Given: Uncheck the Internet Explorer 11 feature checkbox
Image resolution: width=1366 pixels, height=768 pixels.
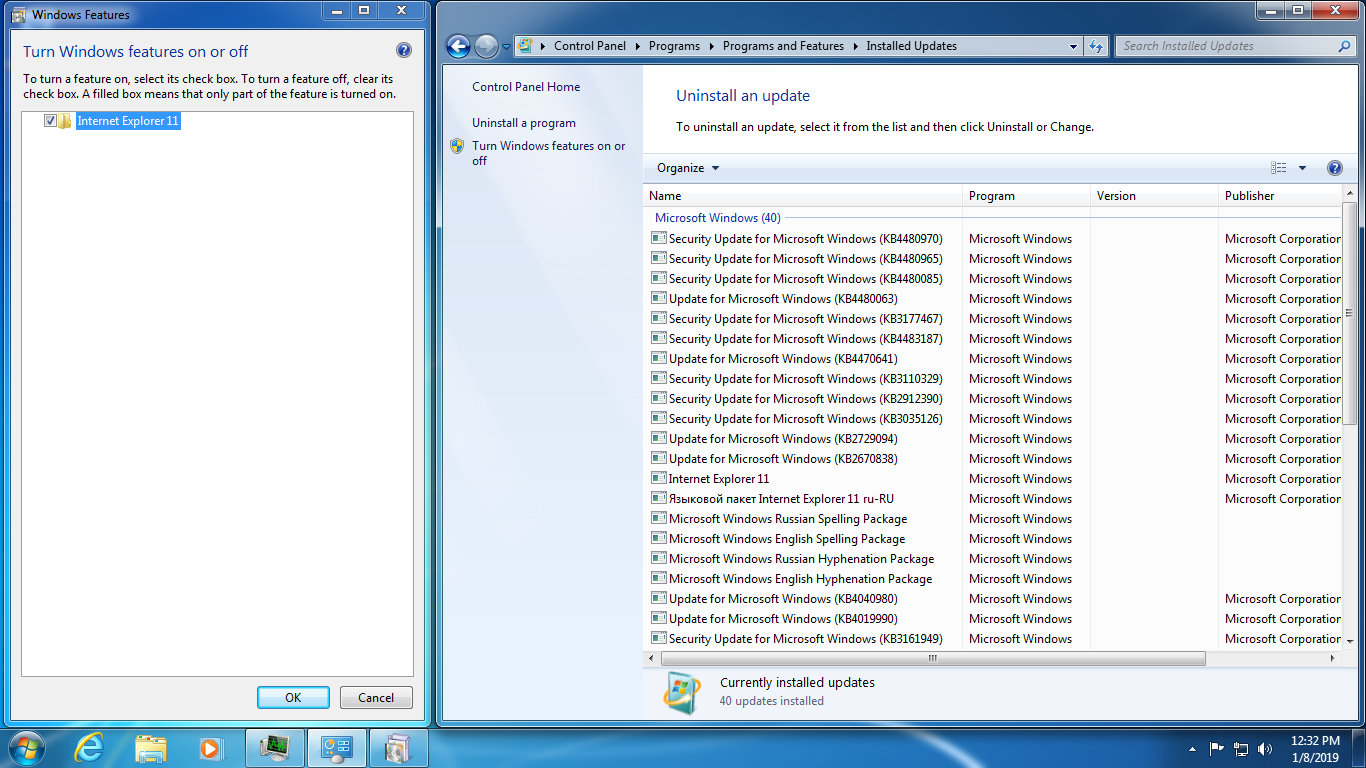Looking at the screenshot, I should coord(51,121).
